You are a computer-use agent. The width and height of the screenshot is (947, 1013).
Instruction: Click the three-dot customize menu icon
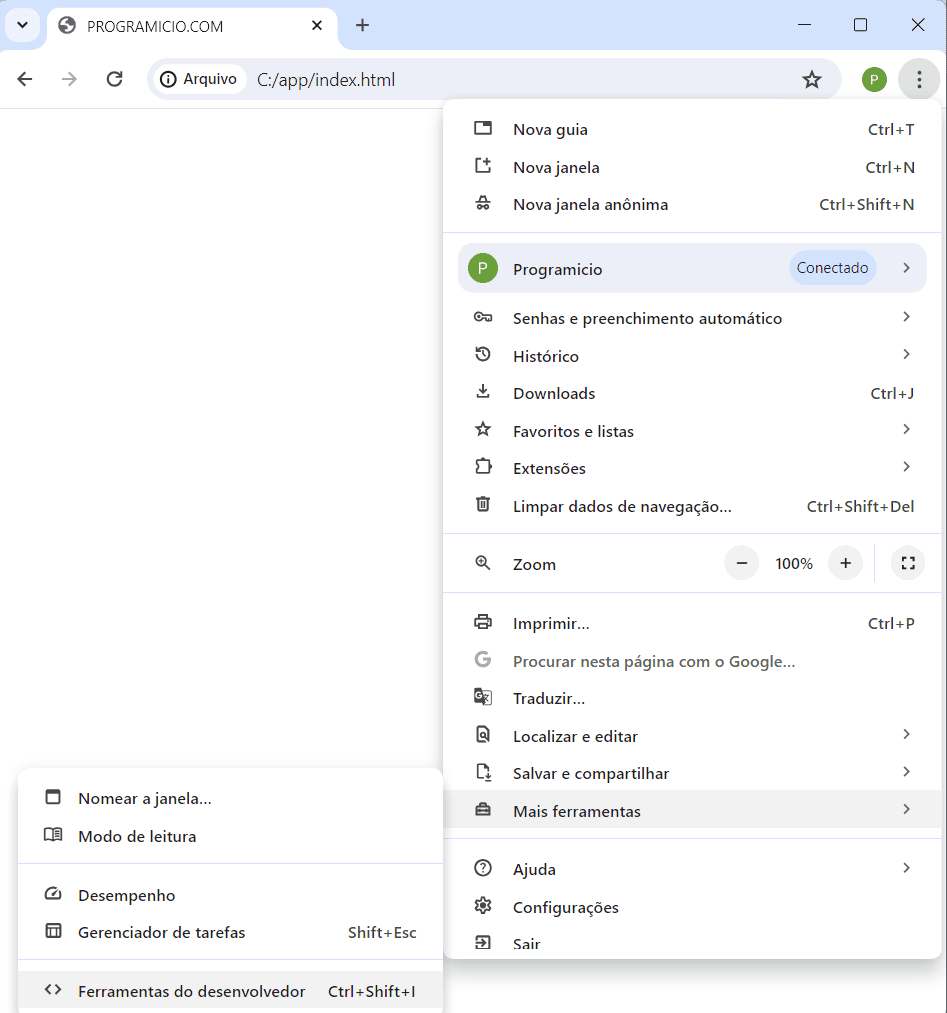pyautogui.click(x=919, y=79)
